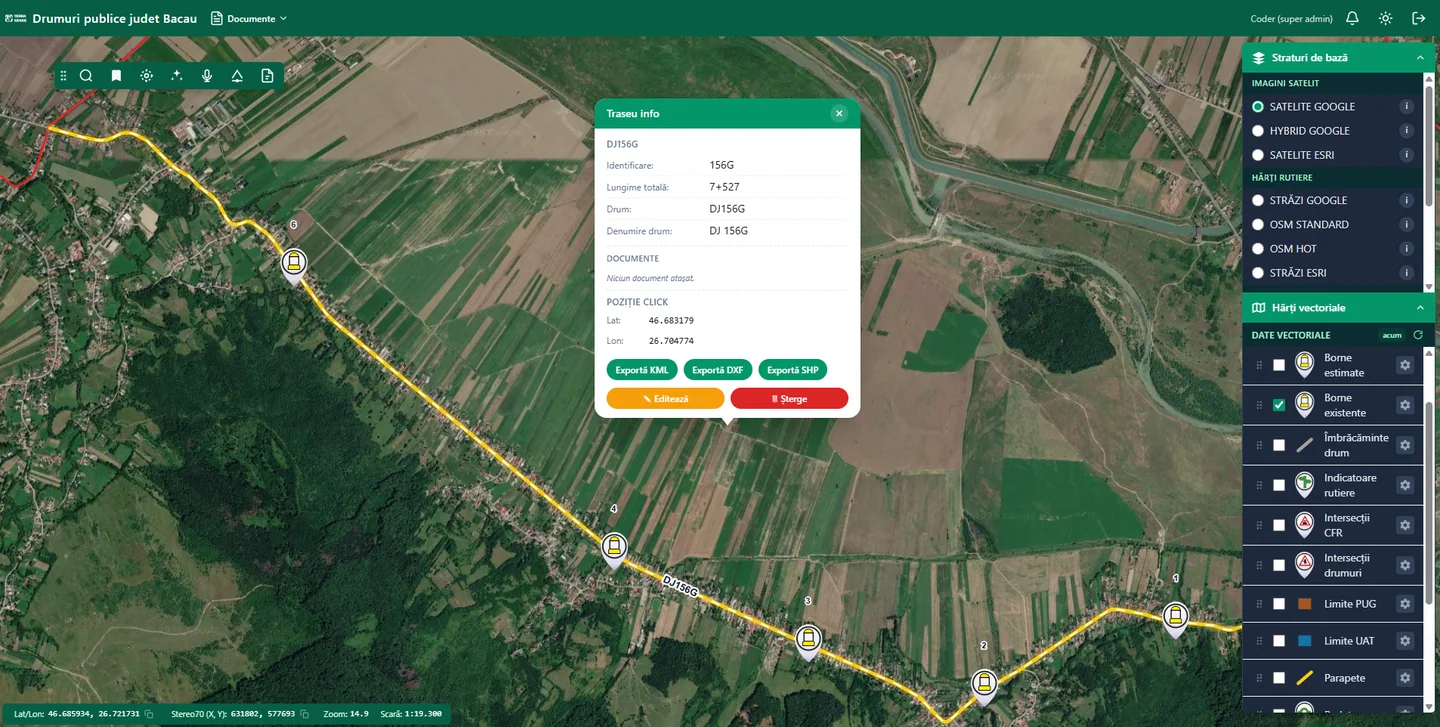This screenshot has width=1440, height=727.
Task: Enable the Borne estimate layer checkbox
Action: (1279, 365)
